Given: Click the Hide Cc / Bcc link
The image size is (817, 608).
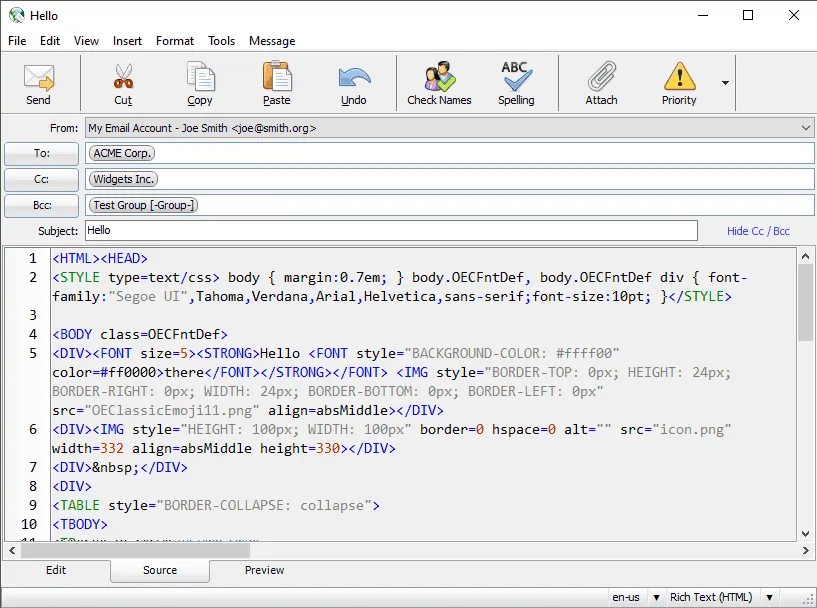Looking at the screenshot, I should pyautogui.click(x=759, y=230).
